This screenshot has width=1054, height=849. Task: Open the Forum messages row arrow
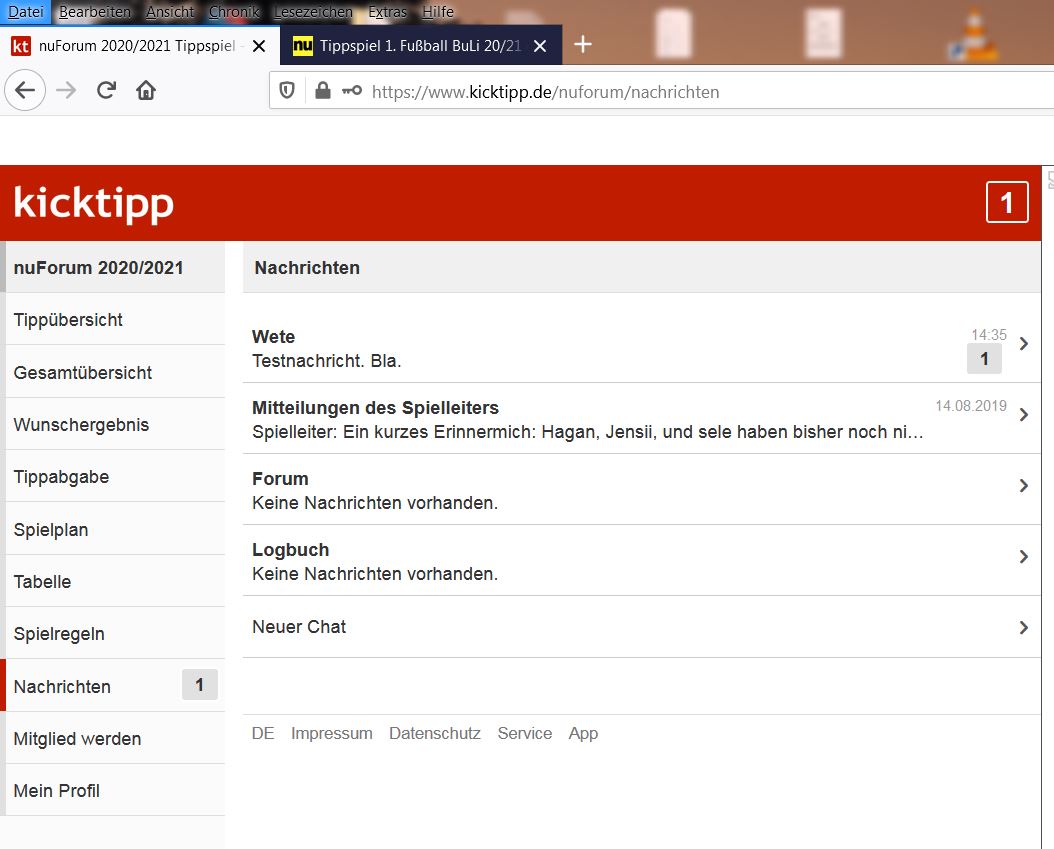1023,486
